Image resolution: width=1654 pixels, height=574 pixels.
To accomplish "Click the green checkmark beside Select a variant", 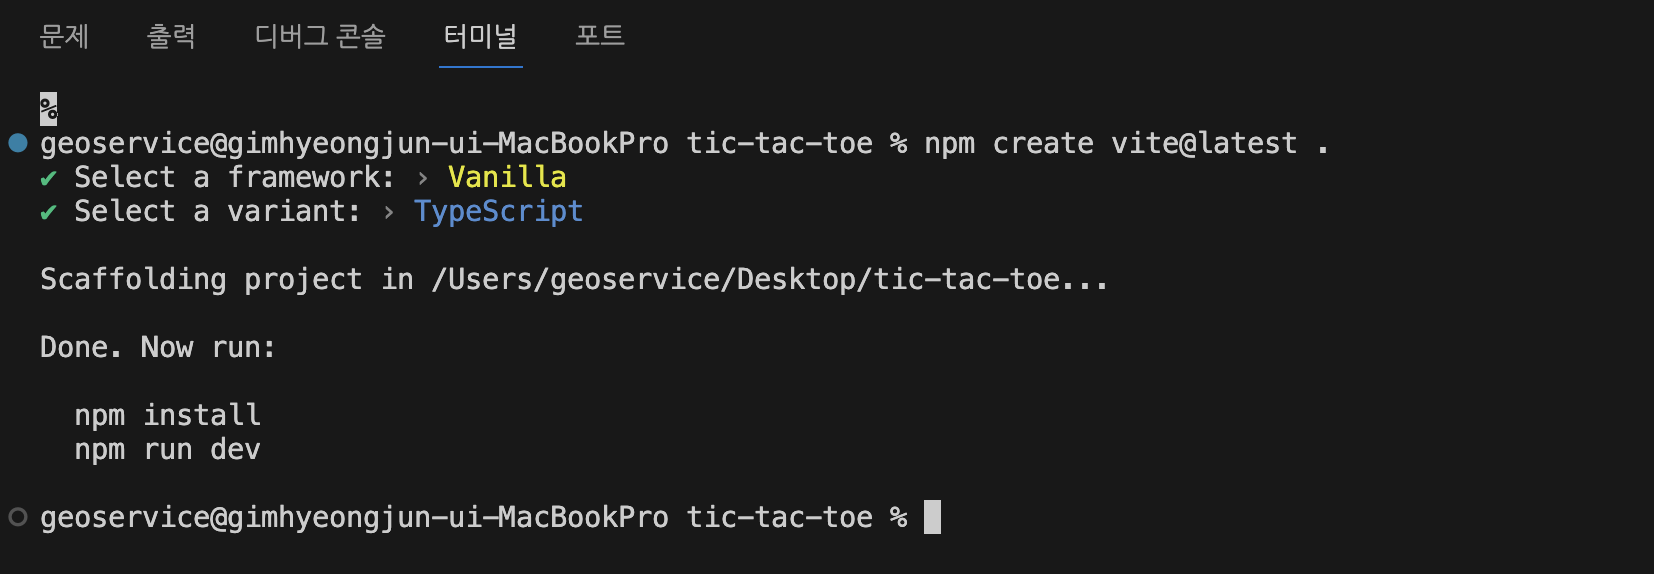I will 48,213.
